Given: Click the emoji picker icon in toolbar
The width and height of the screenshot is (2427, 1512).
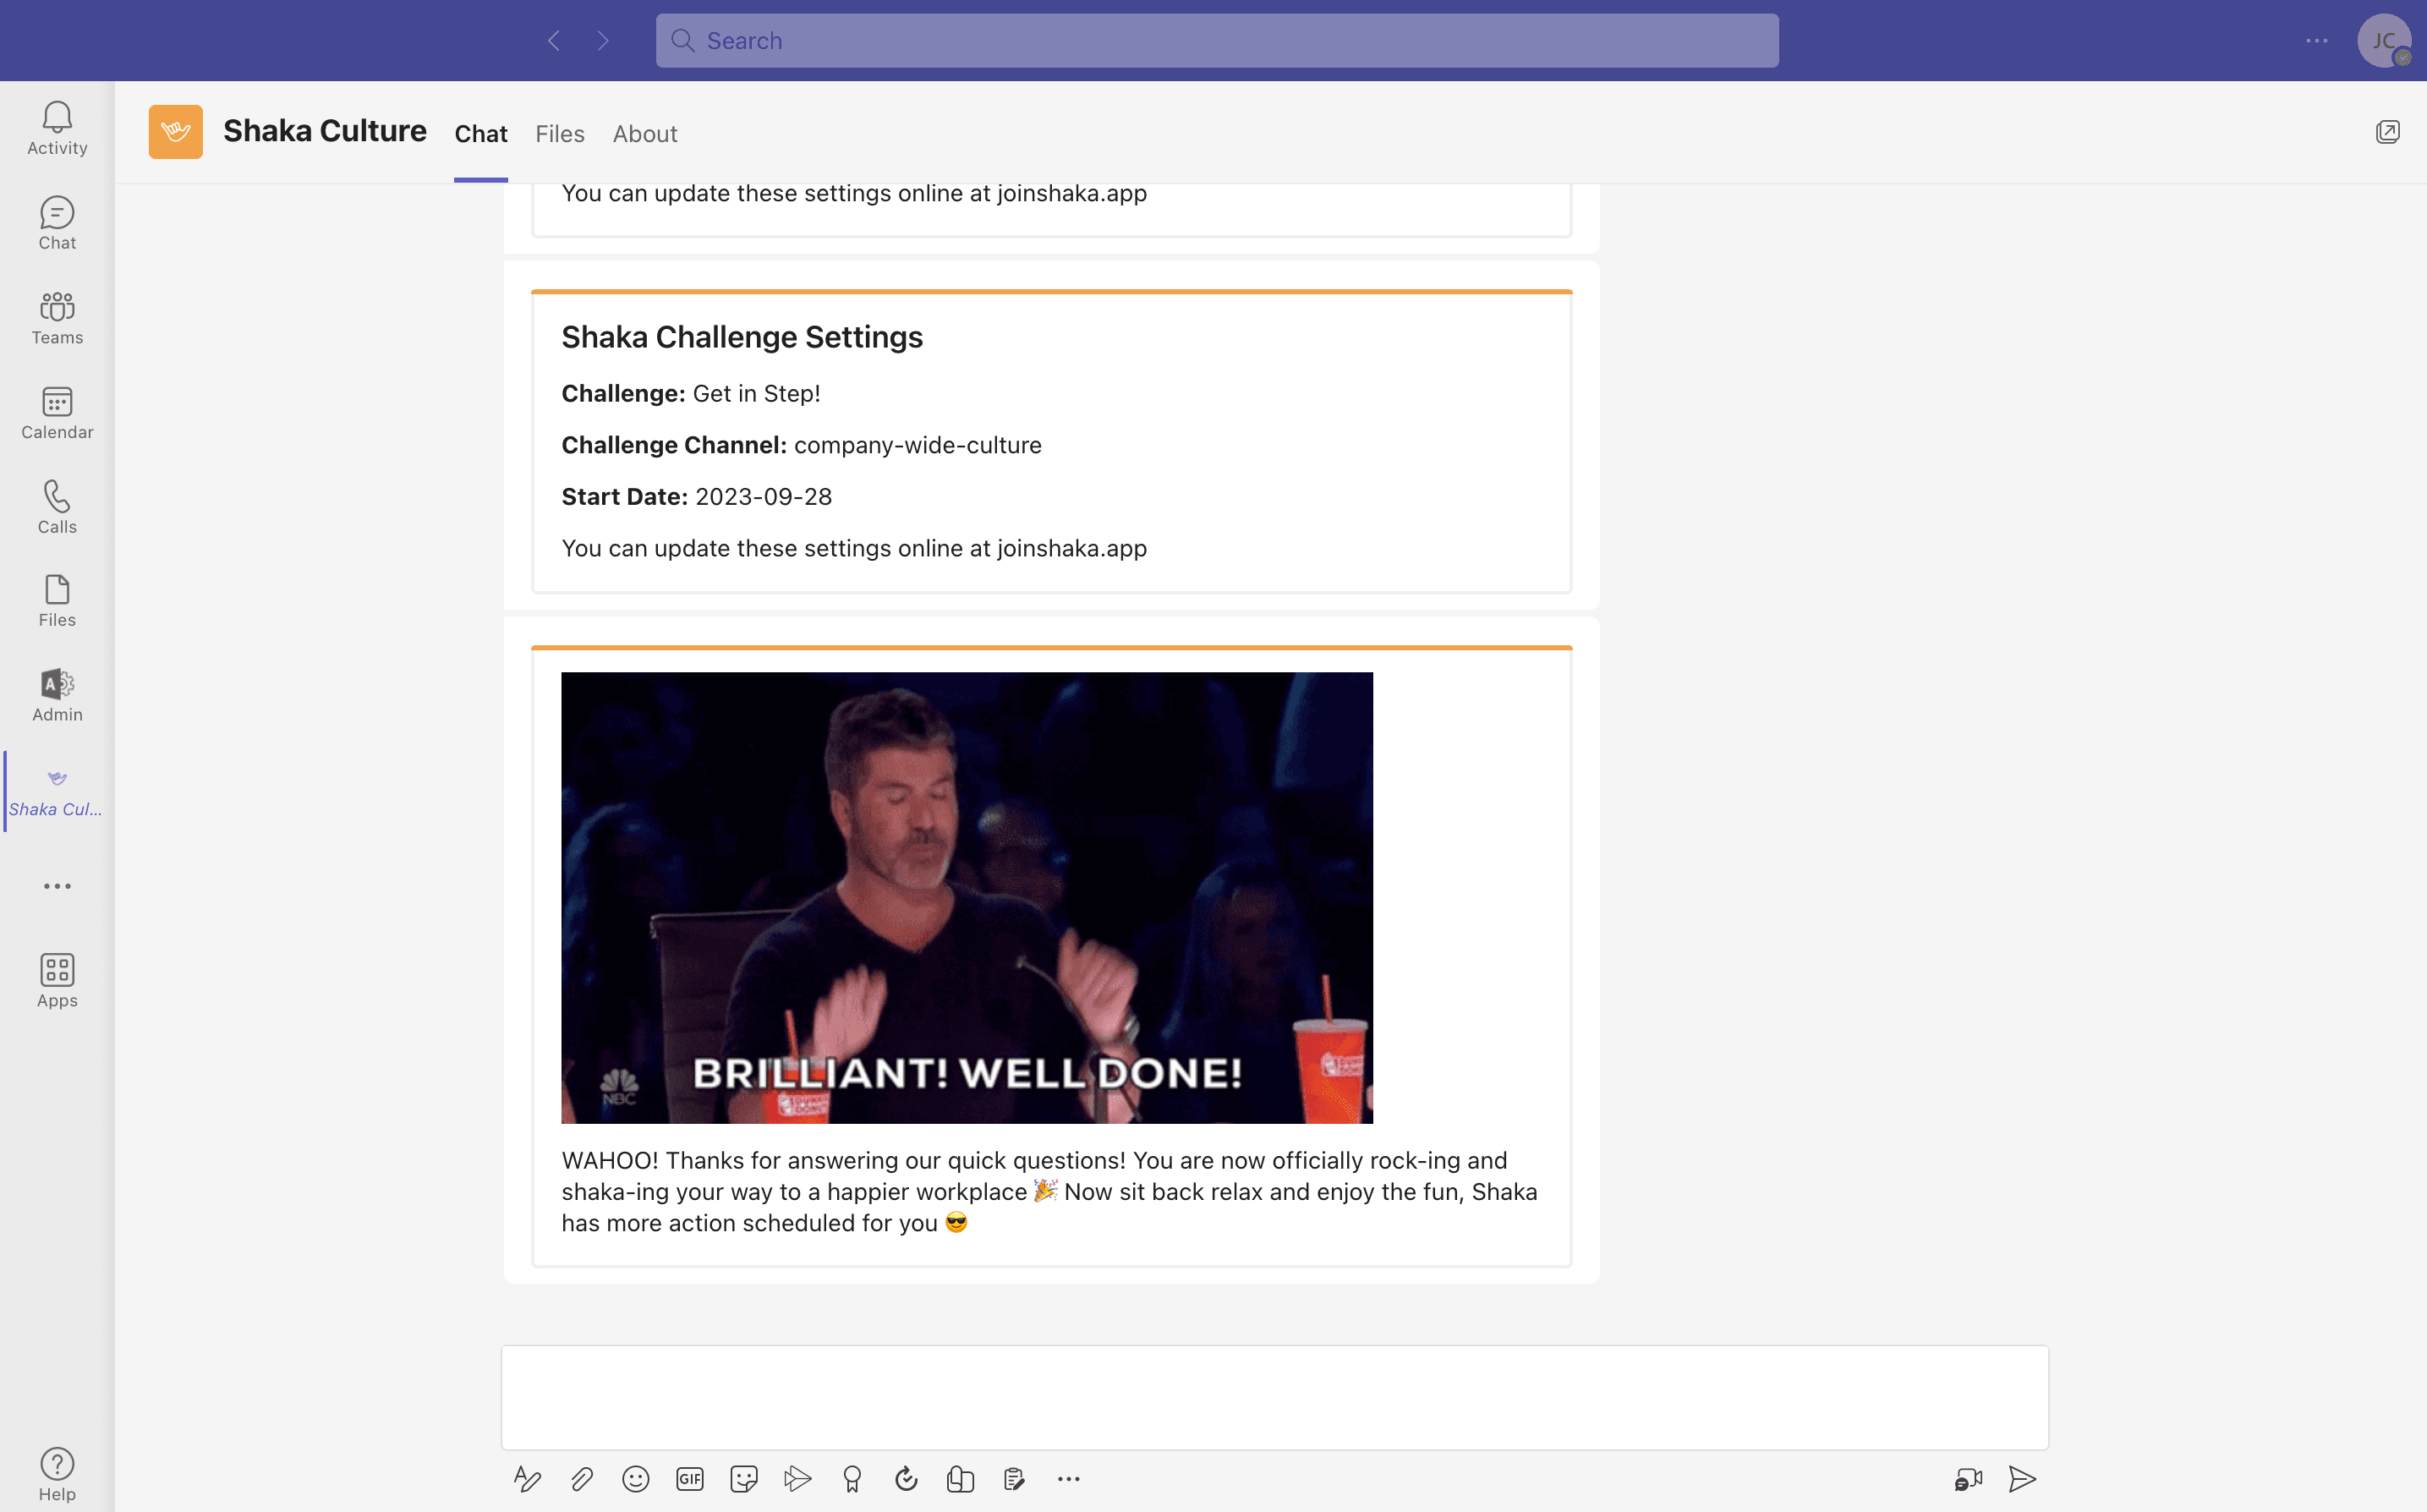Looking at the screenshot, I should tap(633, 1479).
